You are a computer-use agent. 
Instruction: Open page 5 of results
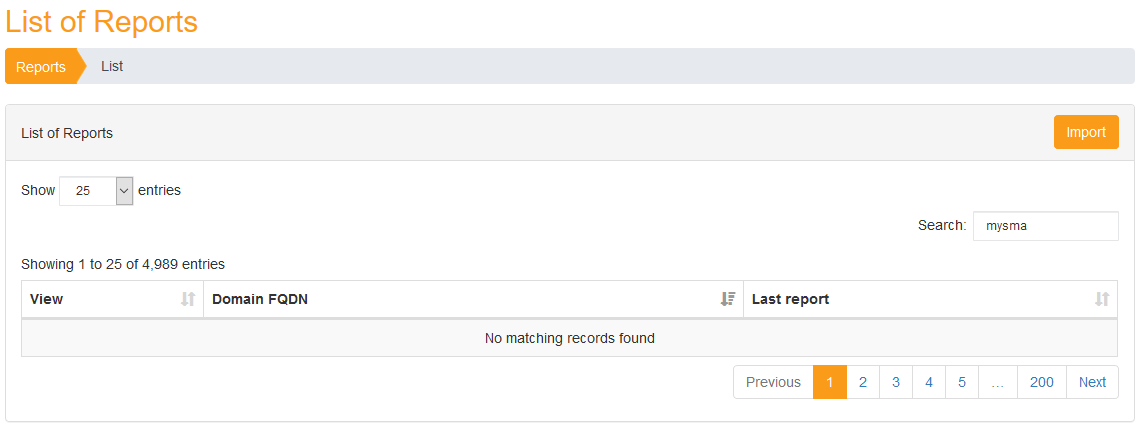[962, 382]
